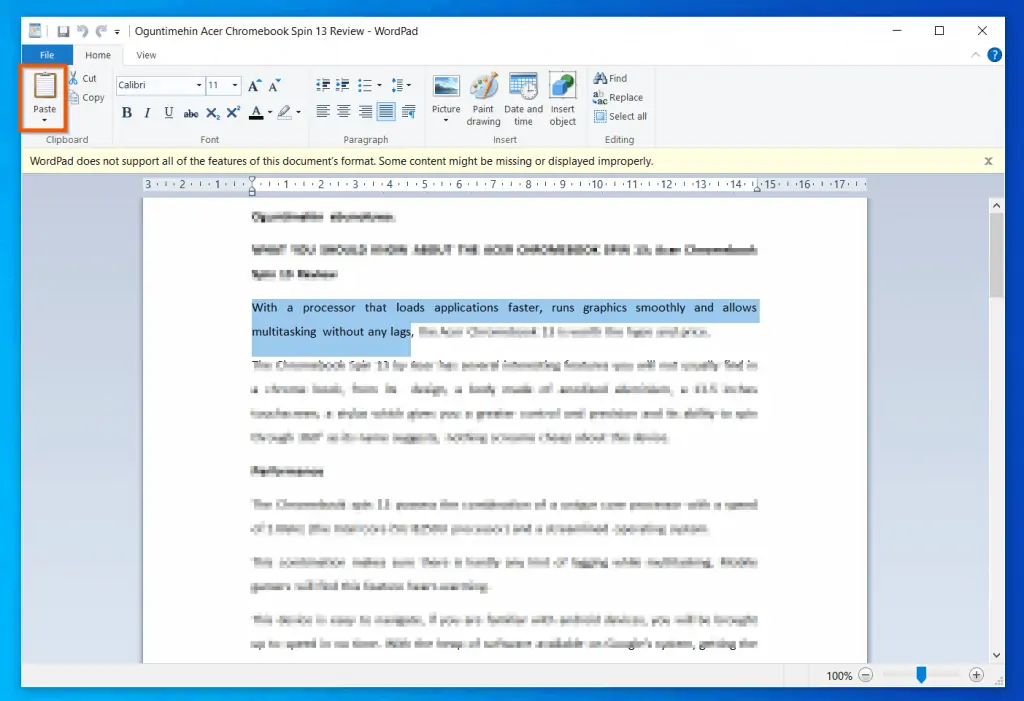This screenshot has height=701, width=1024.
Task: Insert a Picture
Action: (x=446, y=93)
